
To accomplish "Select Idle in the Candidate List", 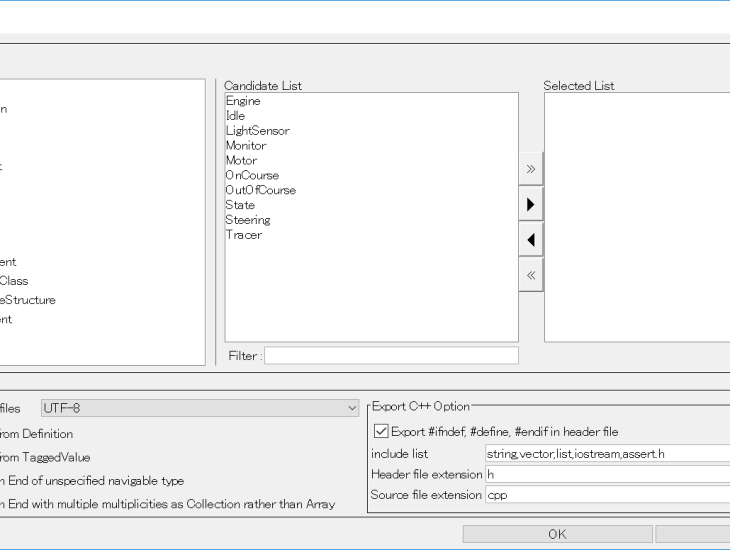I will coord(235,116).
